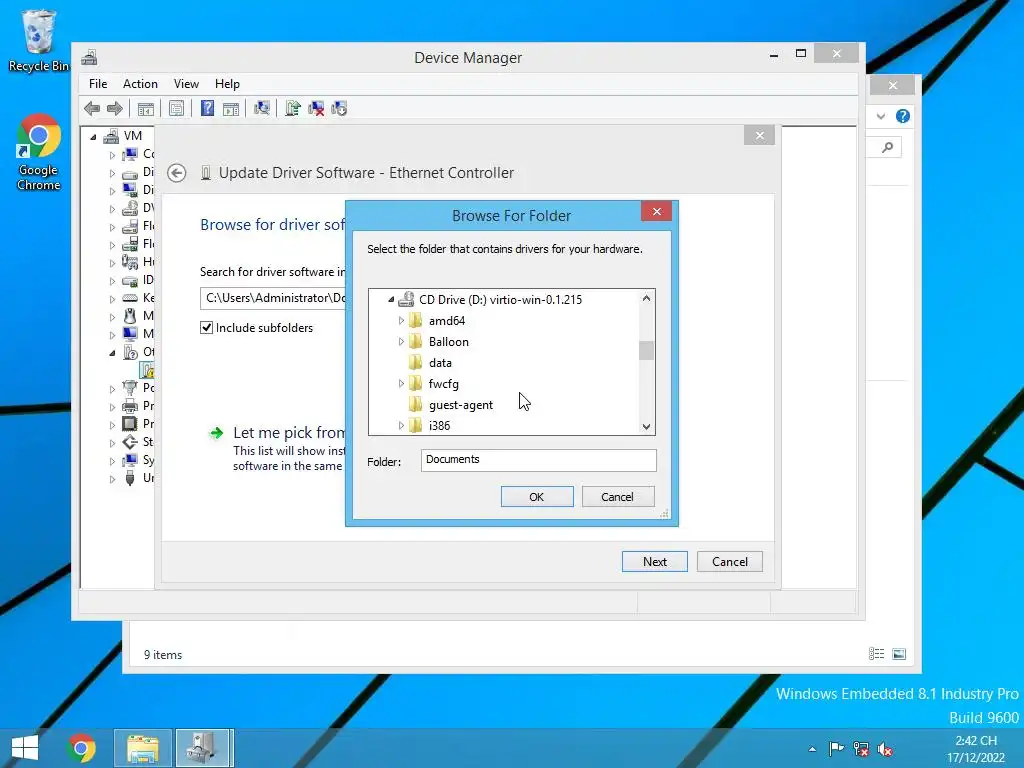Uncheck the Include subfolders checkbox

click(x=206, y=328)
